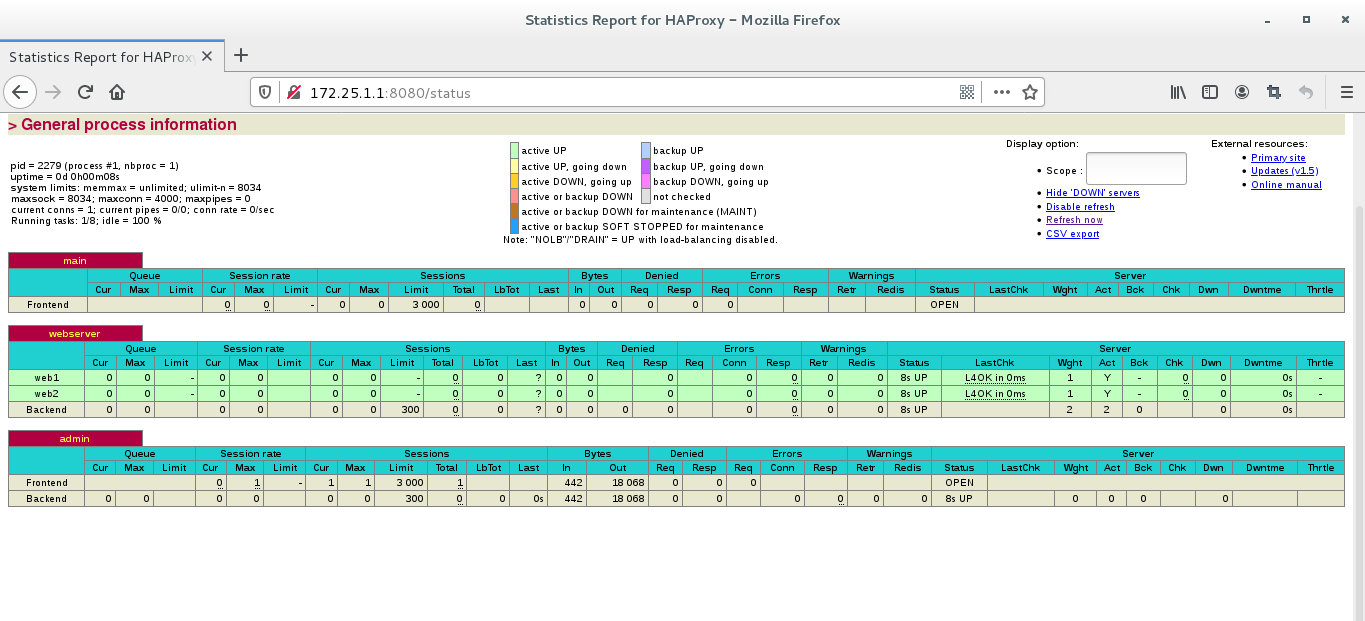Click the admin Frontend OPEN status cell
Screen dimensions: 1365x621
tap(959, 482)
